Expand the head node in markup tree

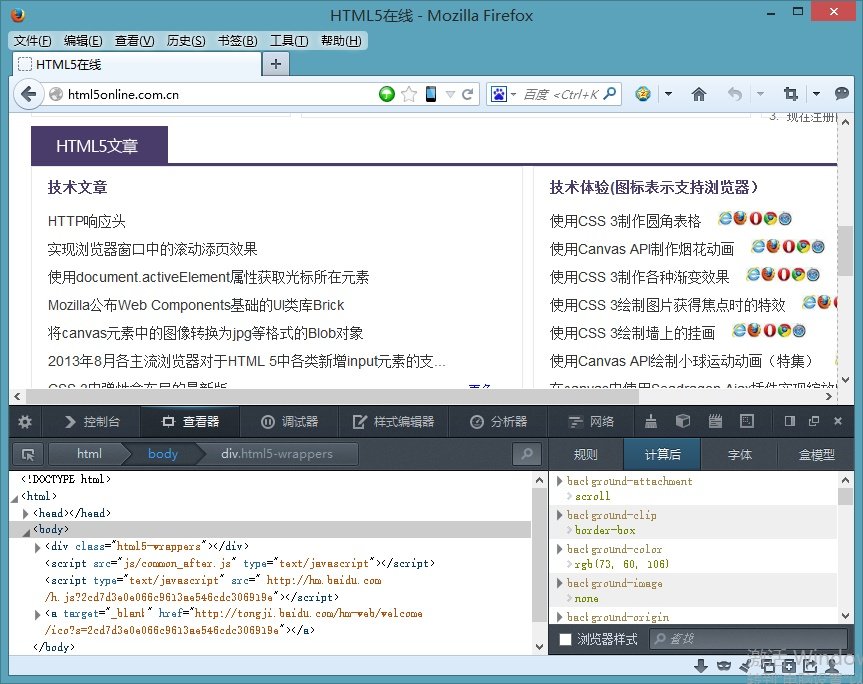pyautogui.click(x=25, y=513)
